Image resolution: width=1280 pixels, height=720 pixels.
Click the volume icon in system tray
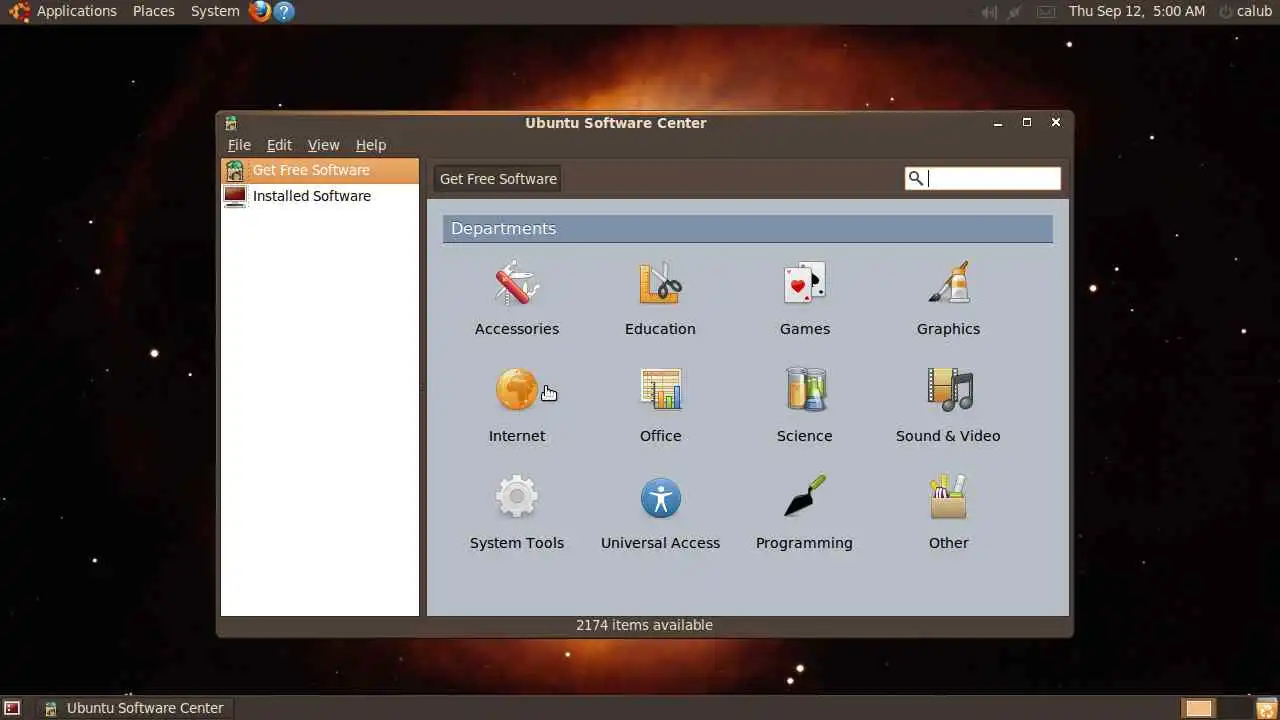pyautogui.click(x=989, y=12)
